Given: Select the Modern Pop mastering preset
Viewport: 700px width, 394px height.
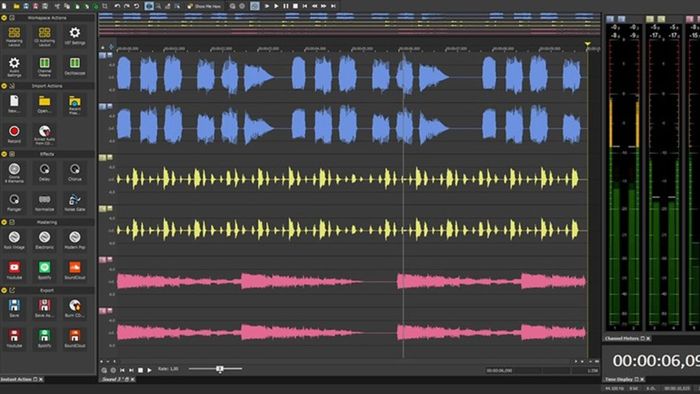Looking at the screenshot, I should click(75, 240).
